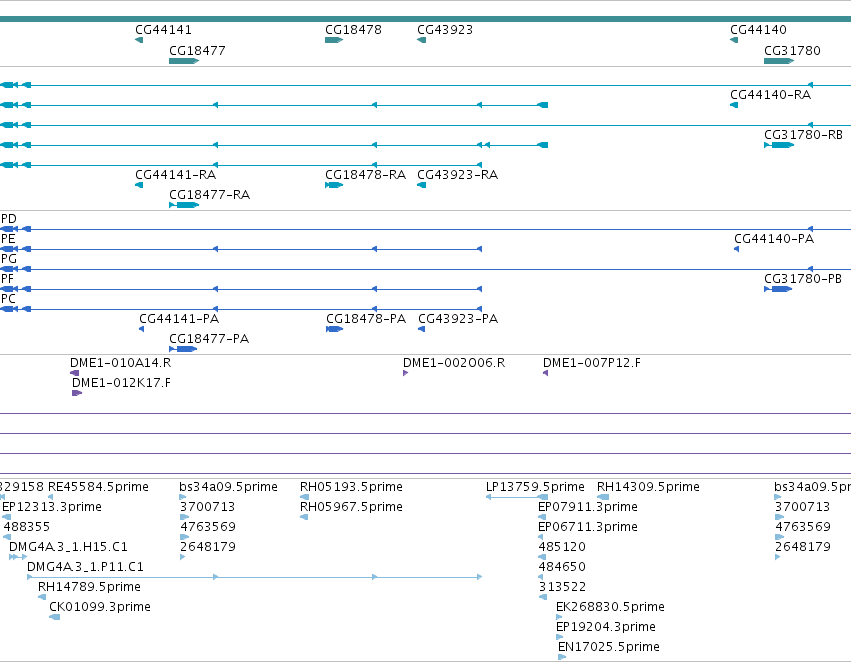This screenshot has height=662, width=851.
Task: Select the CG44141 gene label
Action: 163,30
